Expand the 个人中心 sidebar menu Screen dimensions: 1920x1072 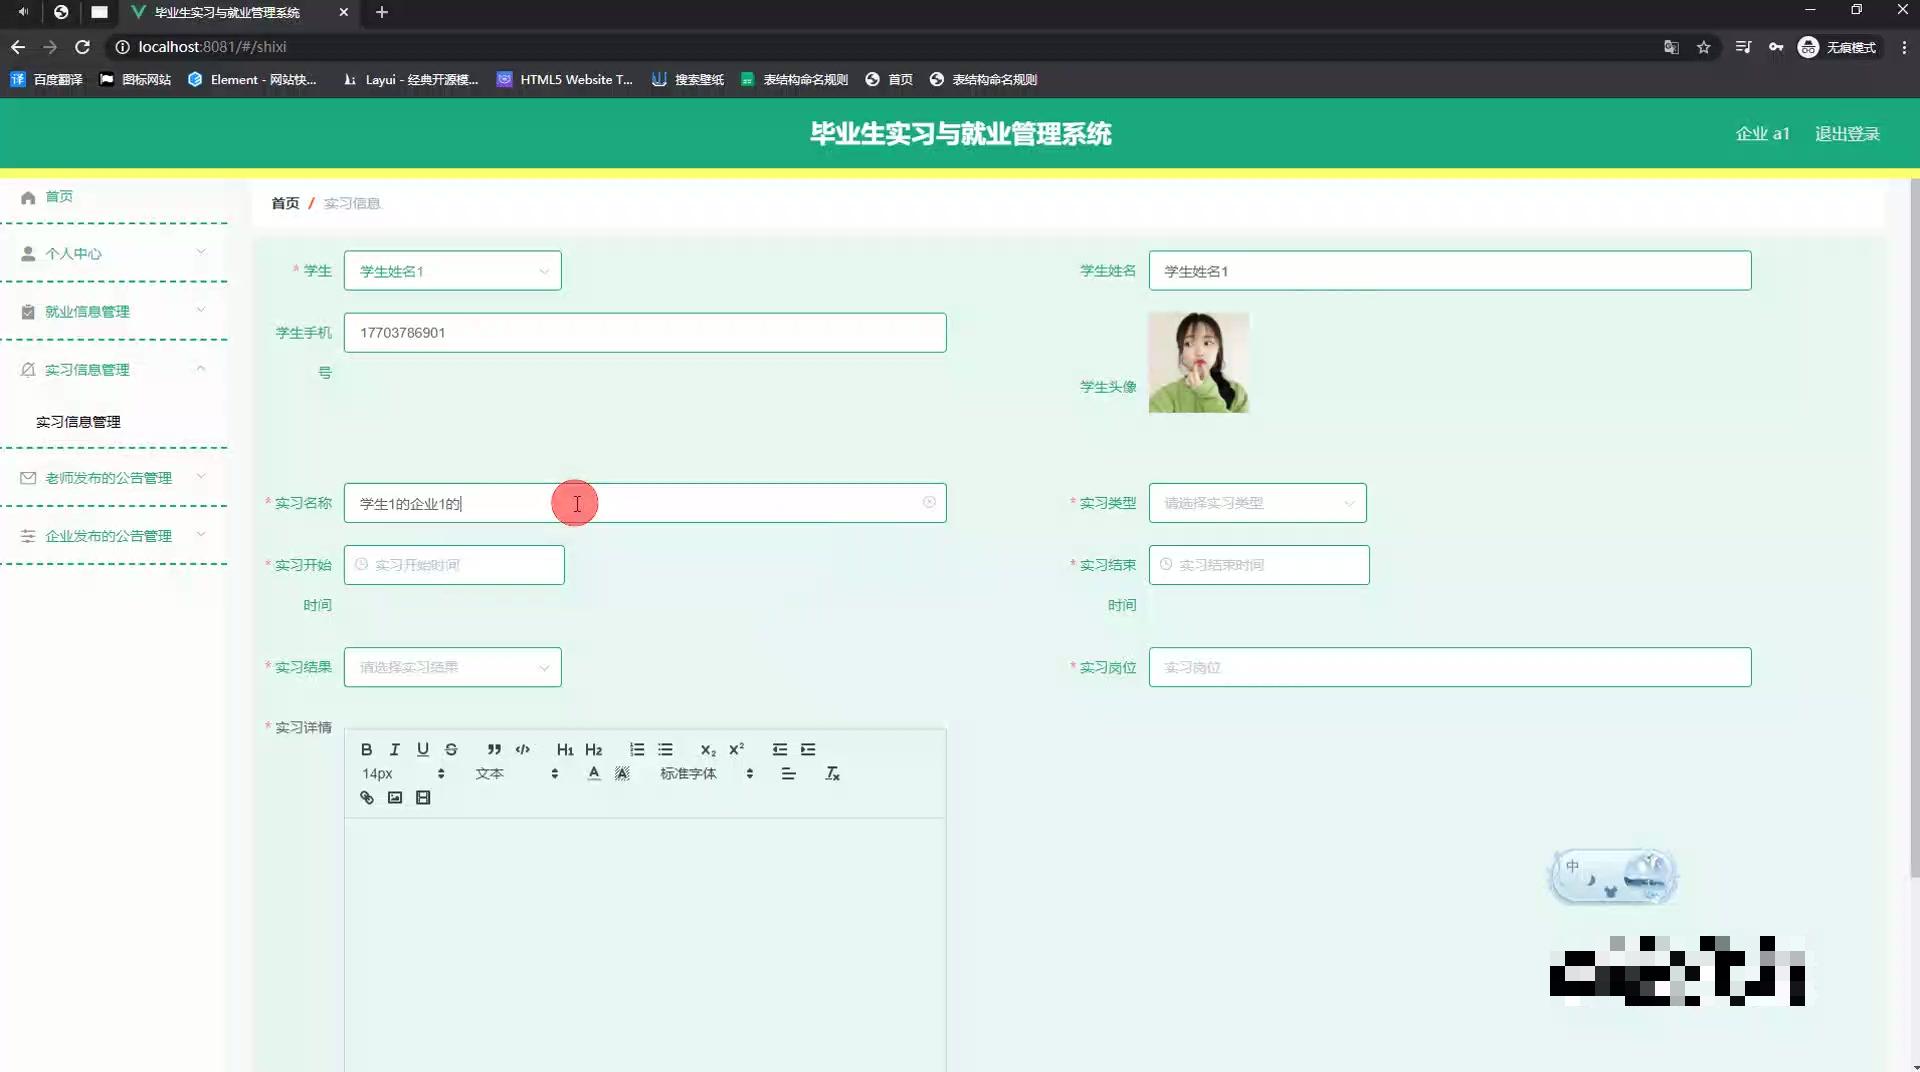point(114,253)
